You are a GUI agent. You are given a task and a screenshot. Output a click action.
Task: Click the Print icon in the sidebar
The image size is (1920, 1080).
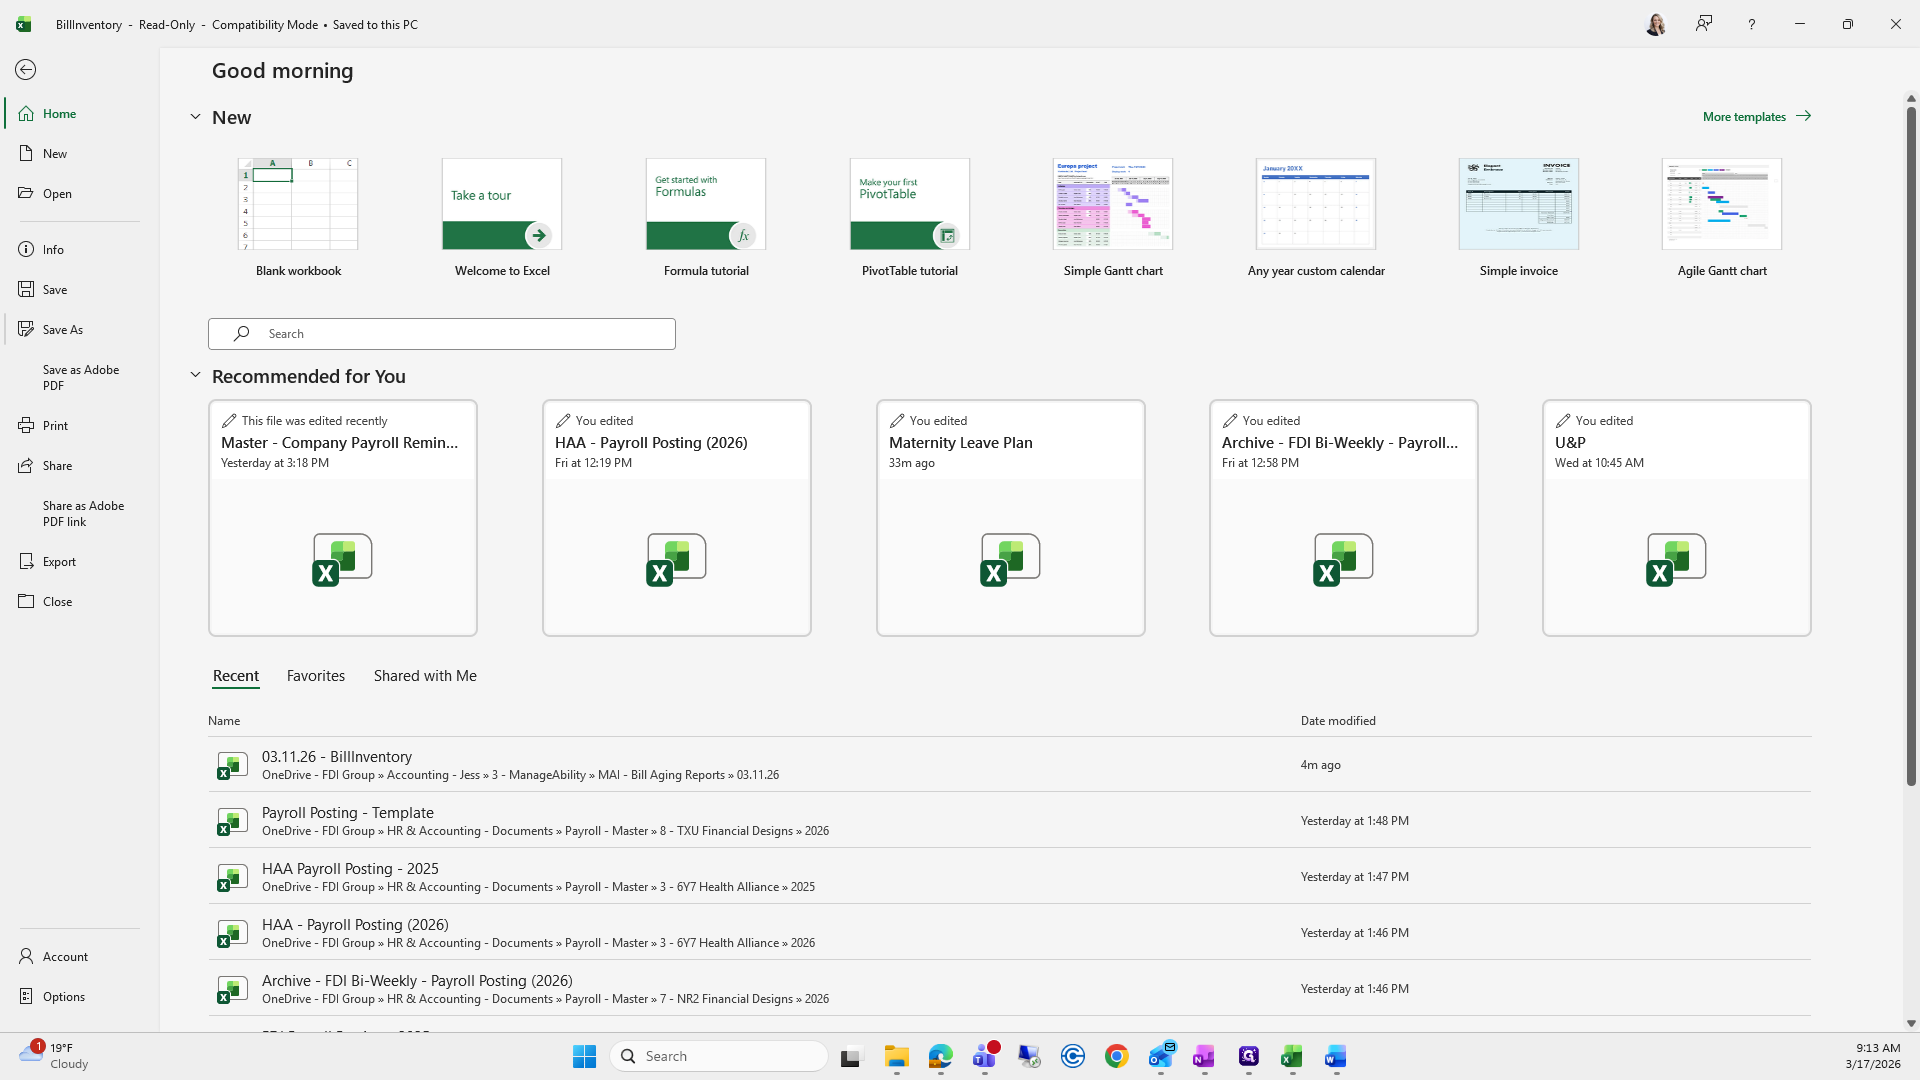point(26,425)
